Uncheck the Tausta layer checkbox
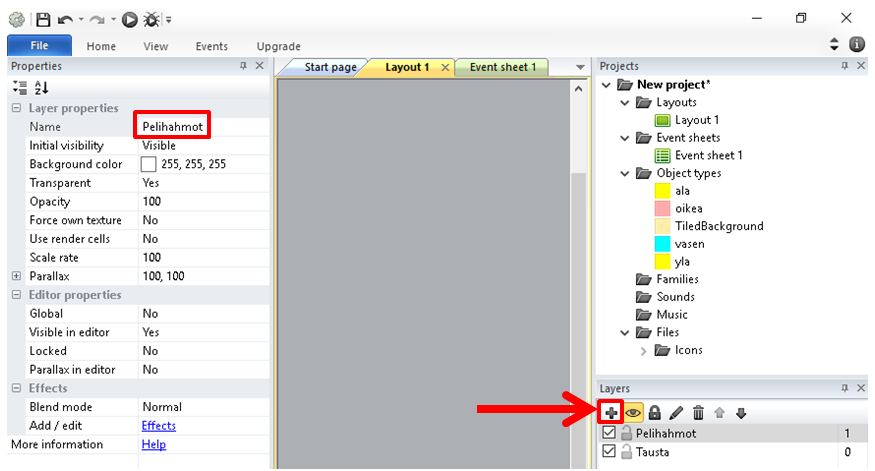875x471 pixels. (x=609, y=452)
